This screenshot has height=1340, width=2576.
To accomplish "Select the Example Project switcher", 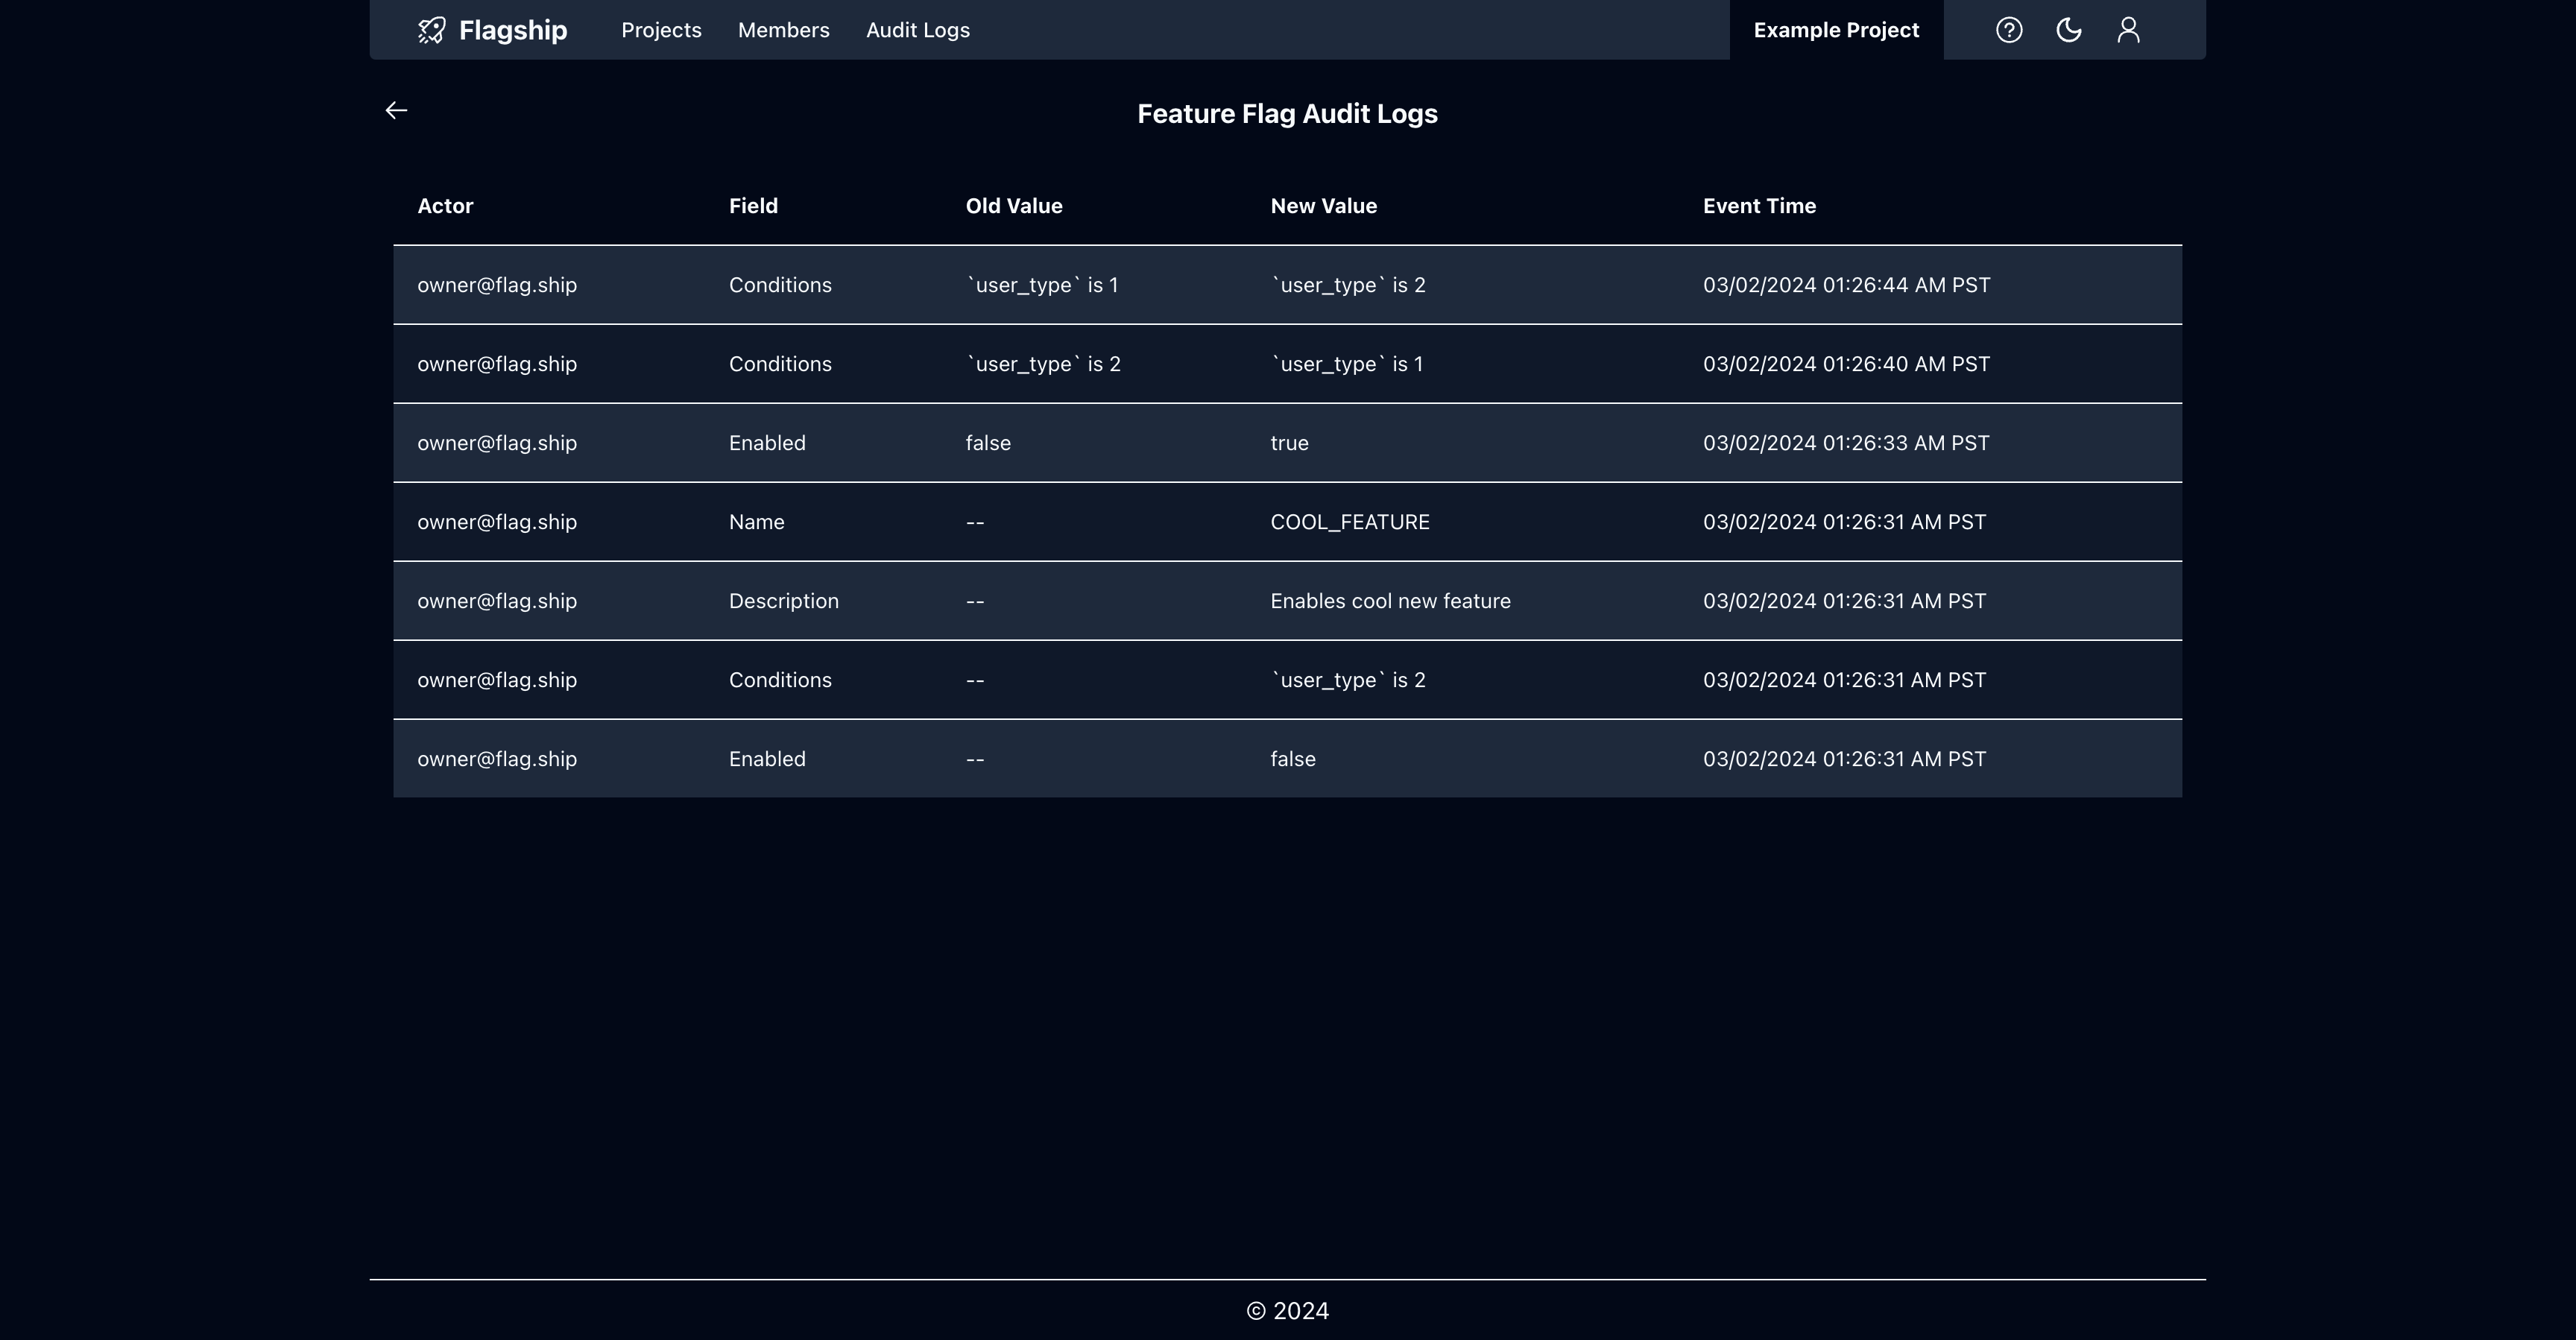I will click(1837, 30).
